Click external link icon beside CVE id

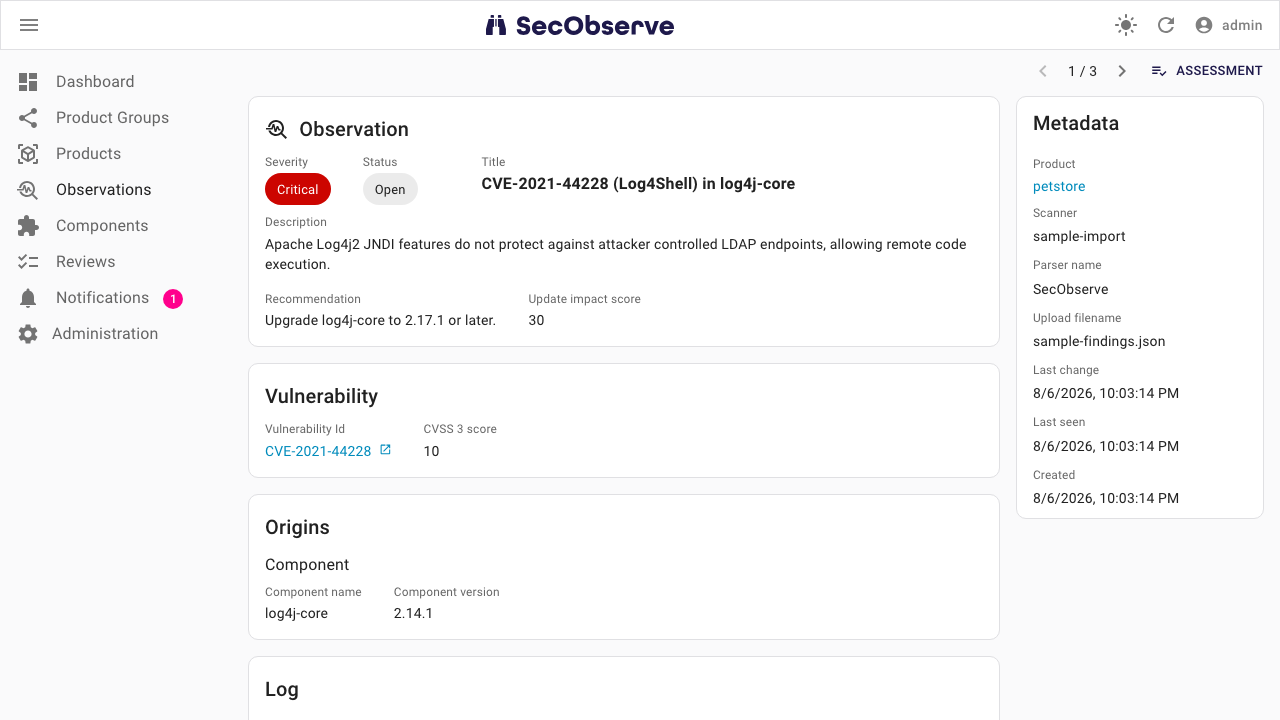point(386,450)
